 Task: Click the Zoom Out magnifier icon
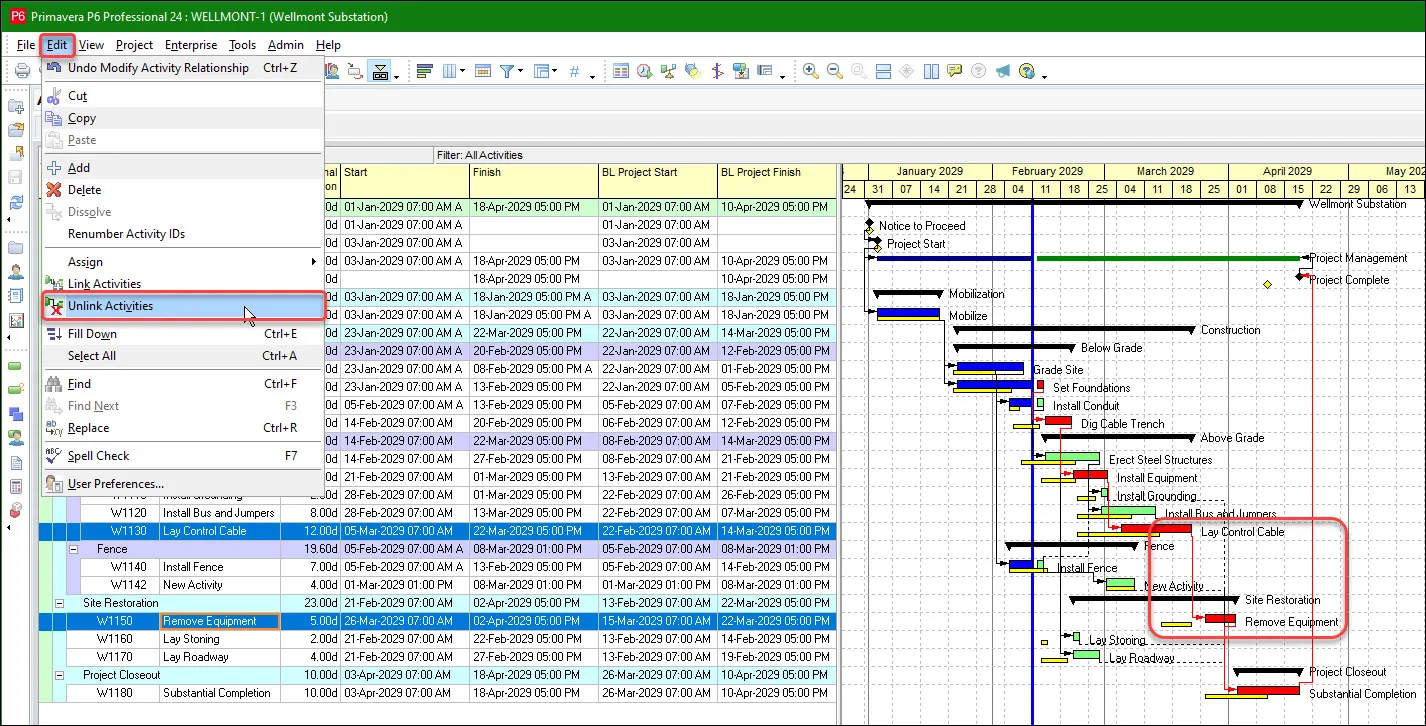pos(834,71)
